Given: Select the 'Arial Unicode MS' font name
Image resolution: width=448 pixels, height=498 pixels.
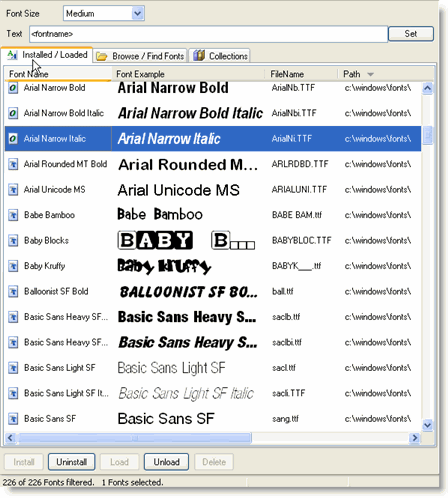Looking at the screenshot, I should coord(54,190).
